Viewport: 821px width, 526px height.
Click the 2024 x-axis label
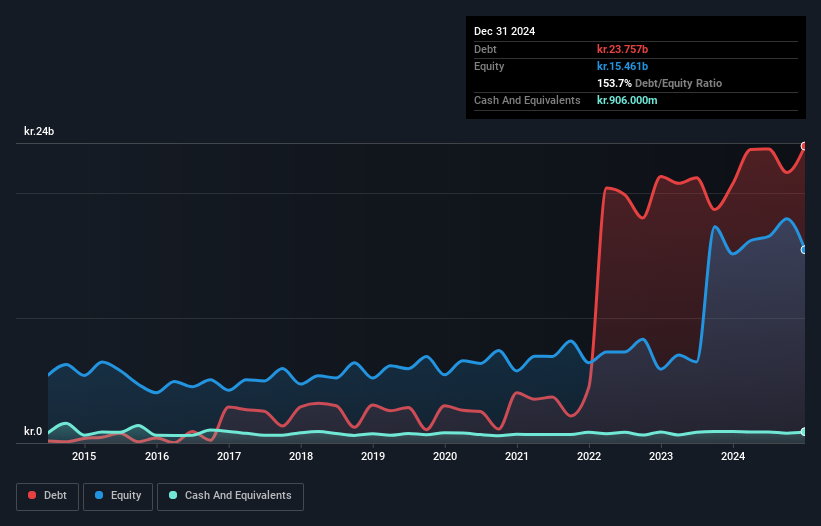733,456
